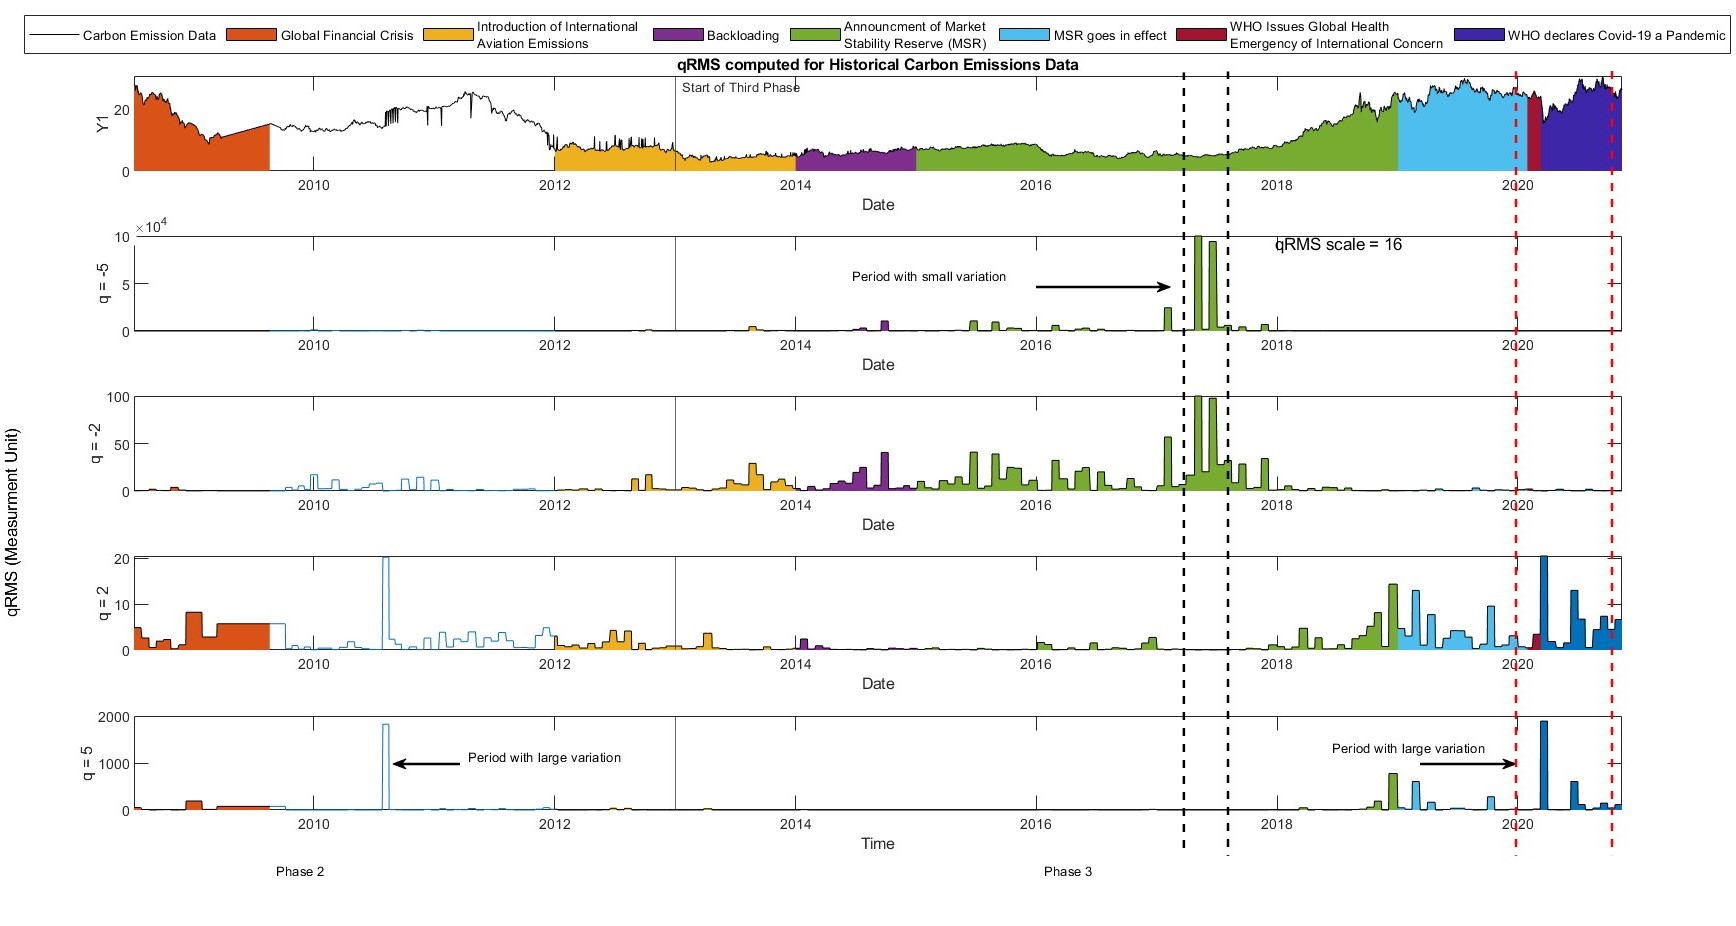Click the 'Y1' axis label of the top plot
The height and width of the screenshot is (926, 1736).
102,124
